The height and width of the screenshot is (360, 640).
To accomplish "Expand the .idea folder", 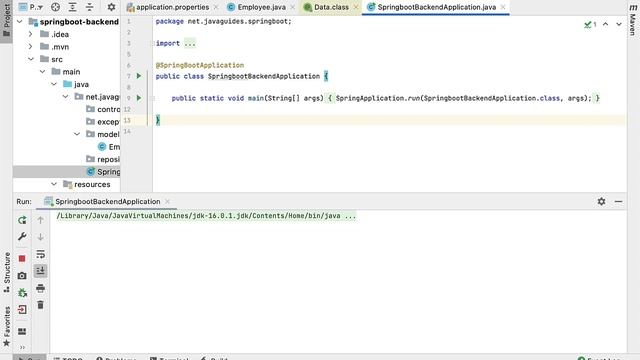I will [x=31, y=34].
